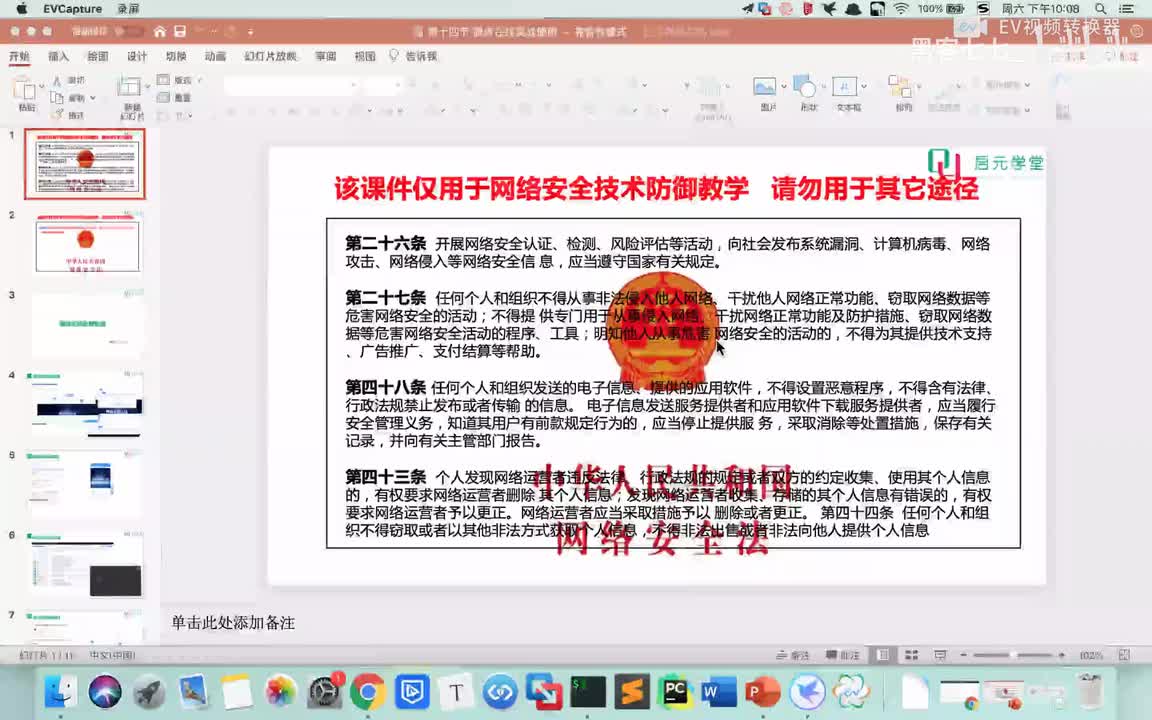Click zoom in plus button

click(x=1062, y=655)
